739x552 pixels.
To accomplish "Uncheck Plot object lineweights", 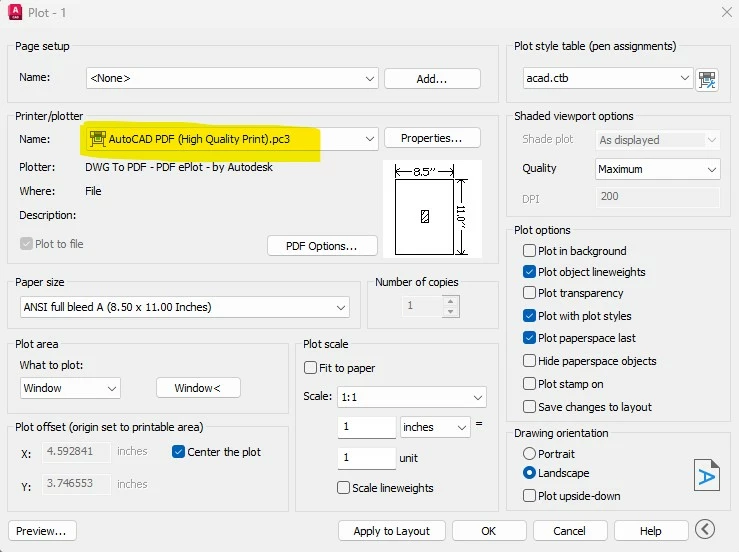I will (529, 272).
